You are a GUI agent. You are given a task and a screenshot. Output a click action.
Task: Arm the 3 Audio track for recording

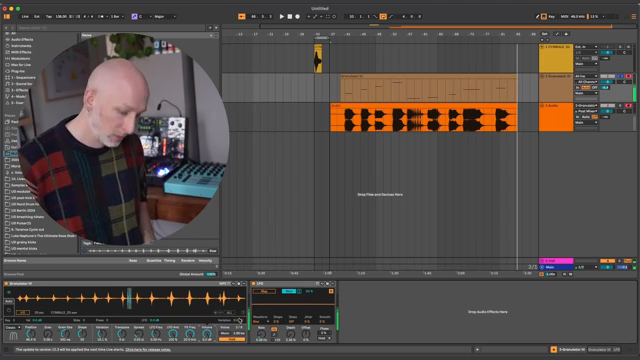[628, 106]
